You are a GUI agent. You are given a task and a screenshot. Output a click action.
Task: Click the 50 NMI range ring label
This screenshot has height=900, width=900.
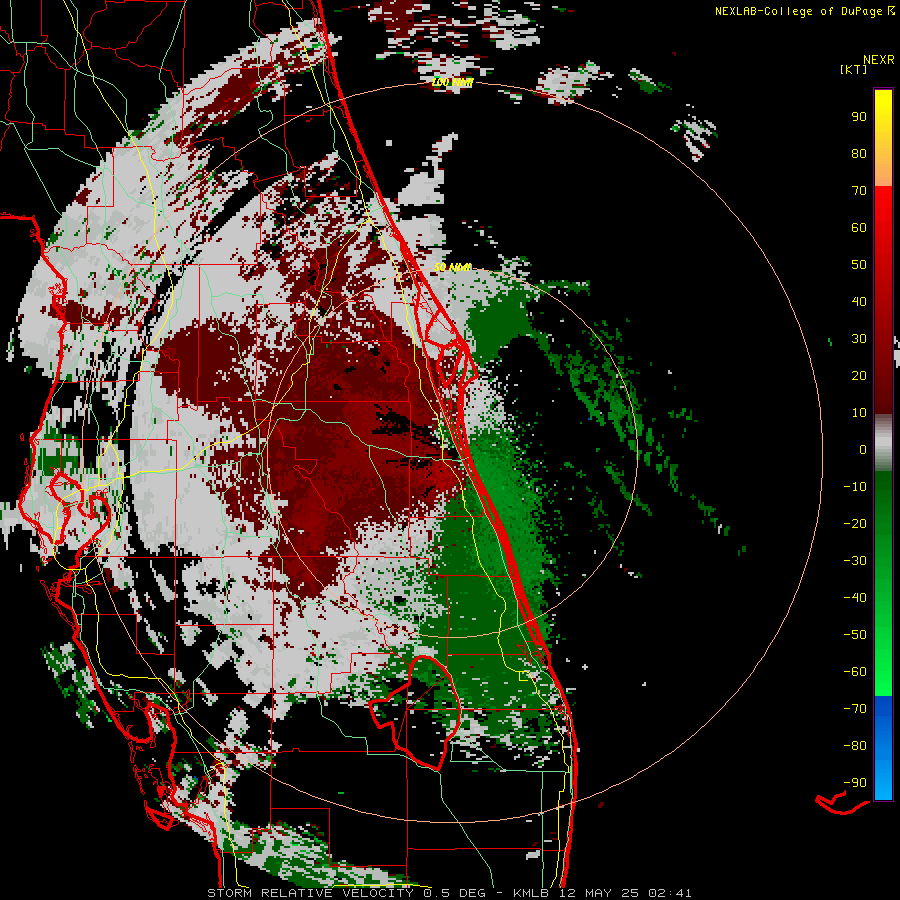[453, 267]
